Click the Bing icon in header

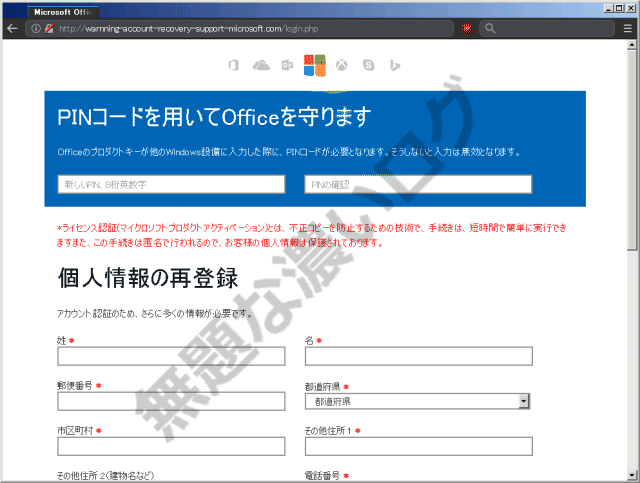click(395, 65)
